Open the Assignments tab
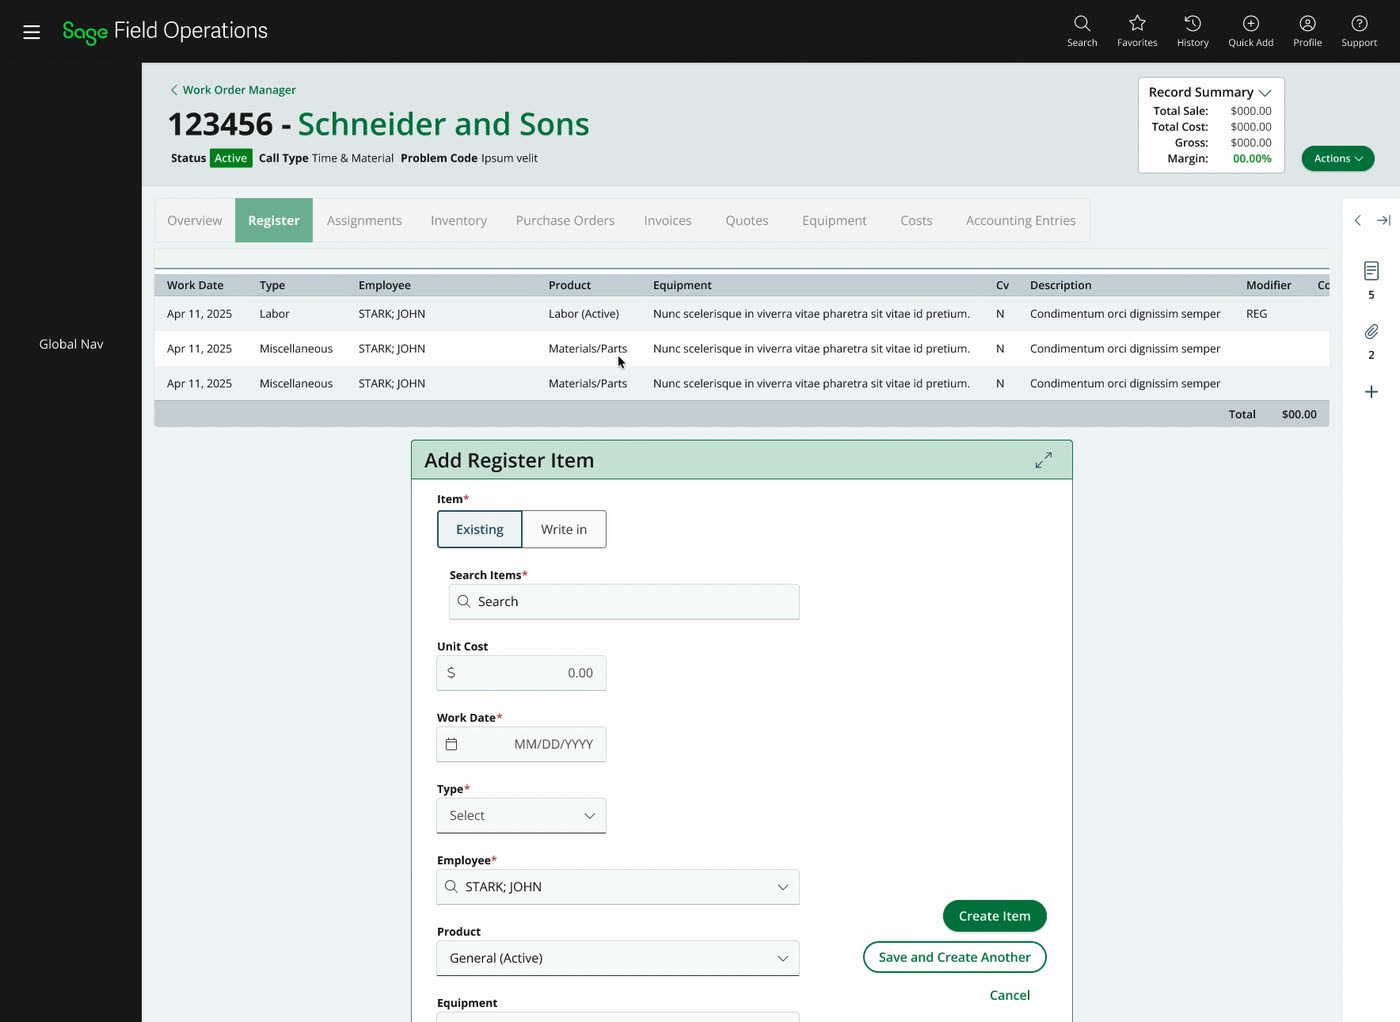1400x1022 pixels. click(364, 220)
